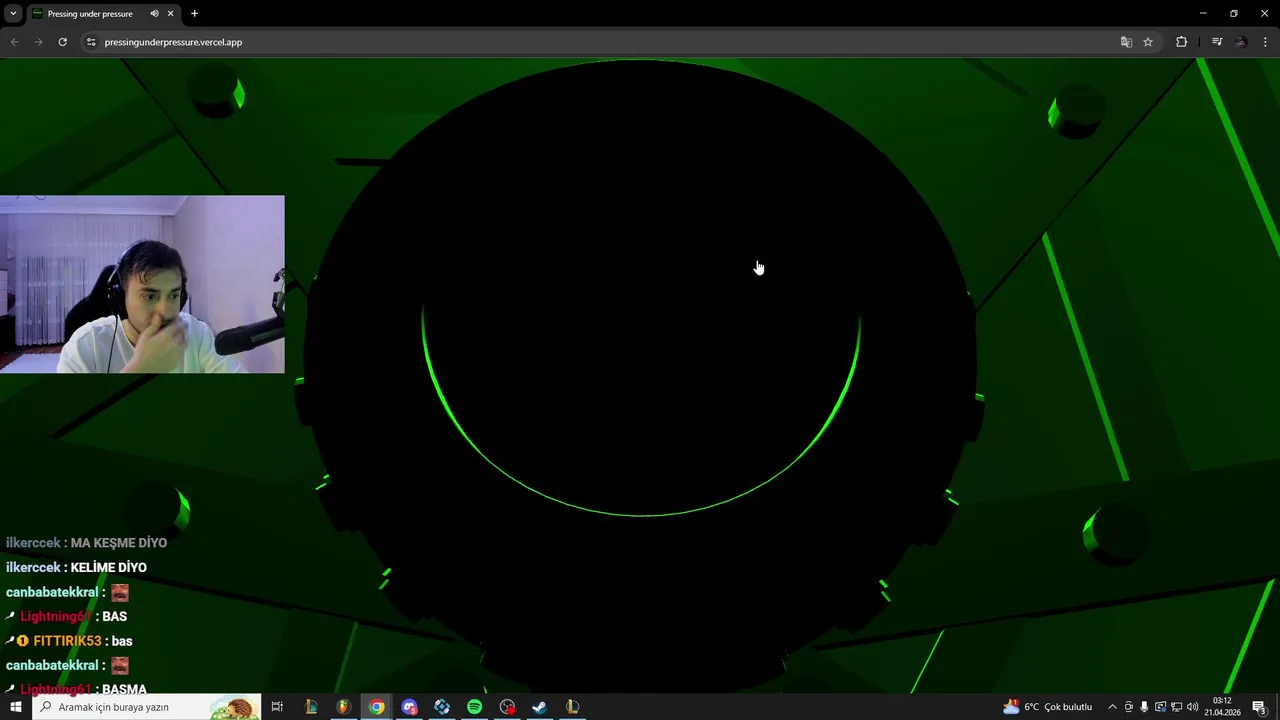Open the Windows Start menu
This screenshot has width=1280, height=720.
coord(15,707)
